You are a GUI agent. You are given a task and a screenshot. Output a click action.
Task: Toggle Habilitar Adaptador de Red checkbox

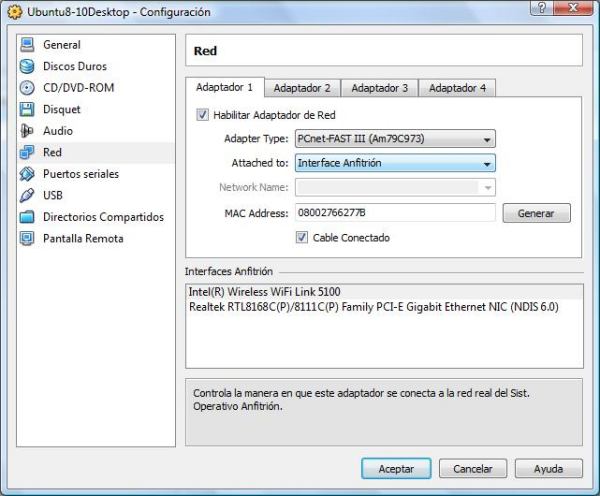click(x=204, y=115)
